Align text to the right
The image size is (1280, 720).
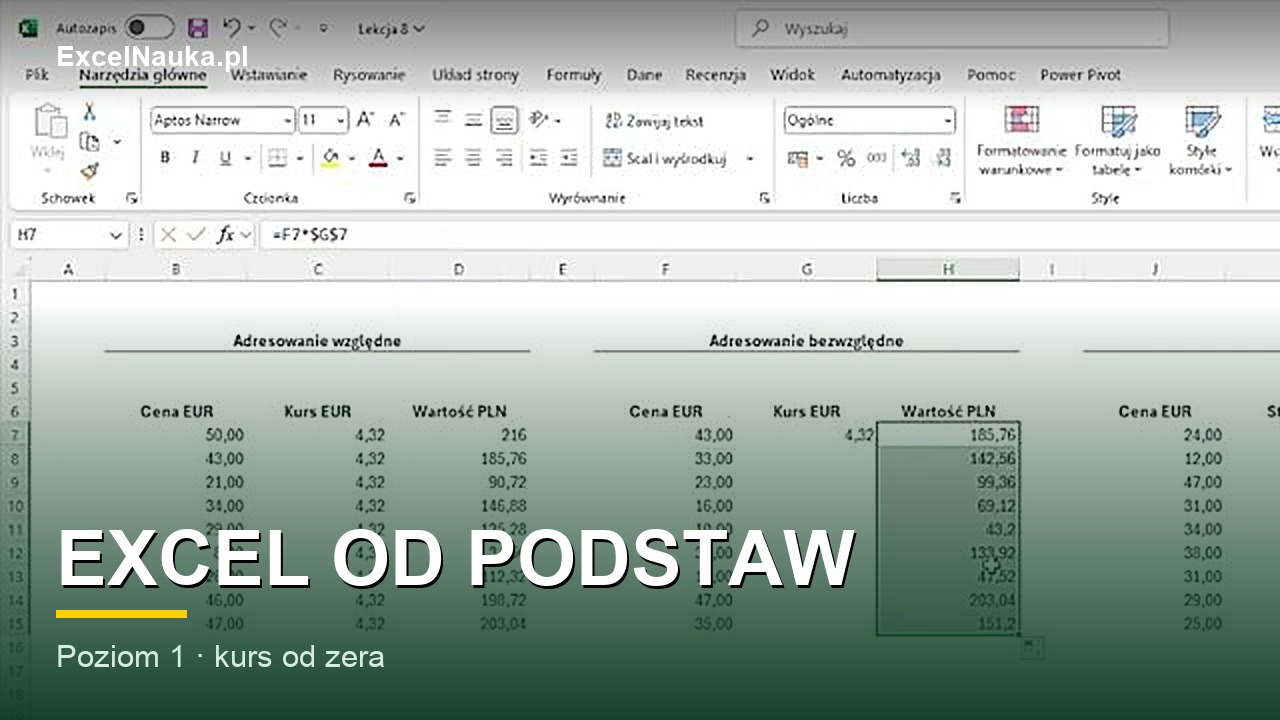point(505,158)
